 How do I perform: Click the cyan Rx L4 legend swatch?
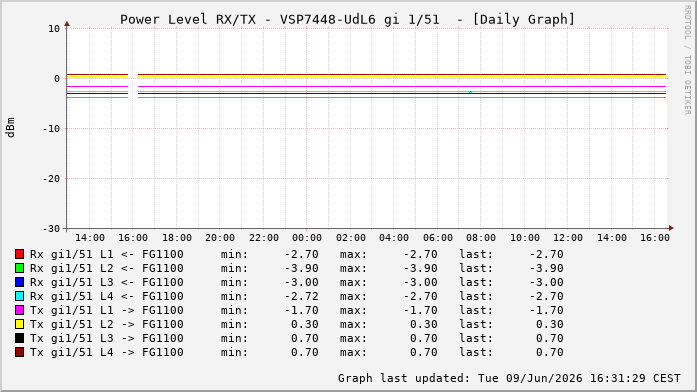[x=19, y=296]
